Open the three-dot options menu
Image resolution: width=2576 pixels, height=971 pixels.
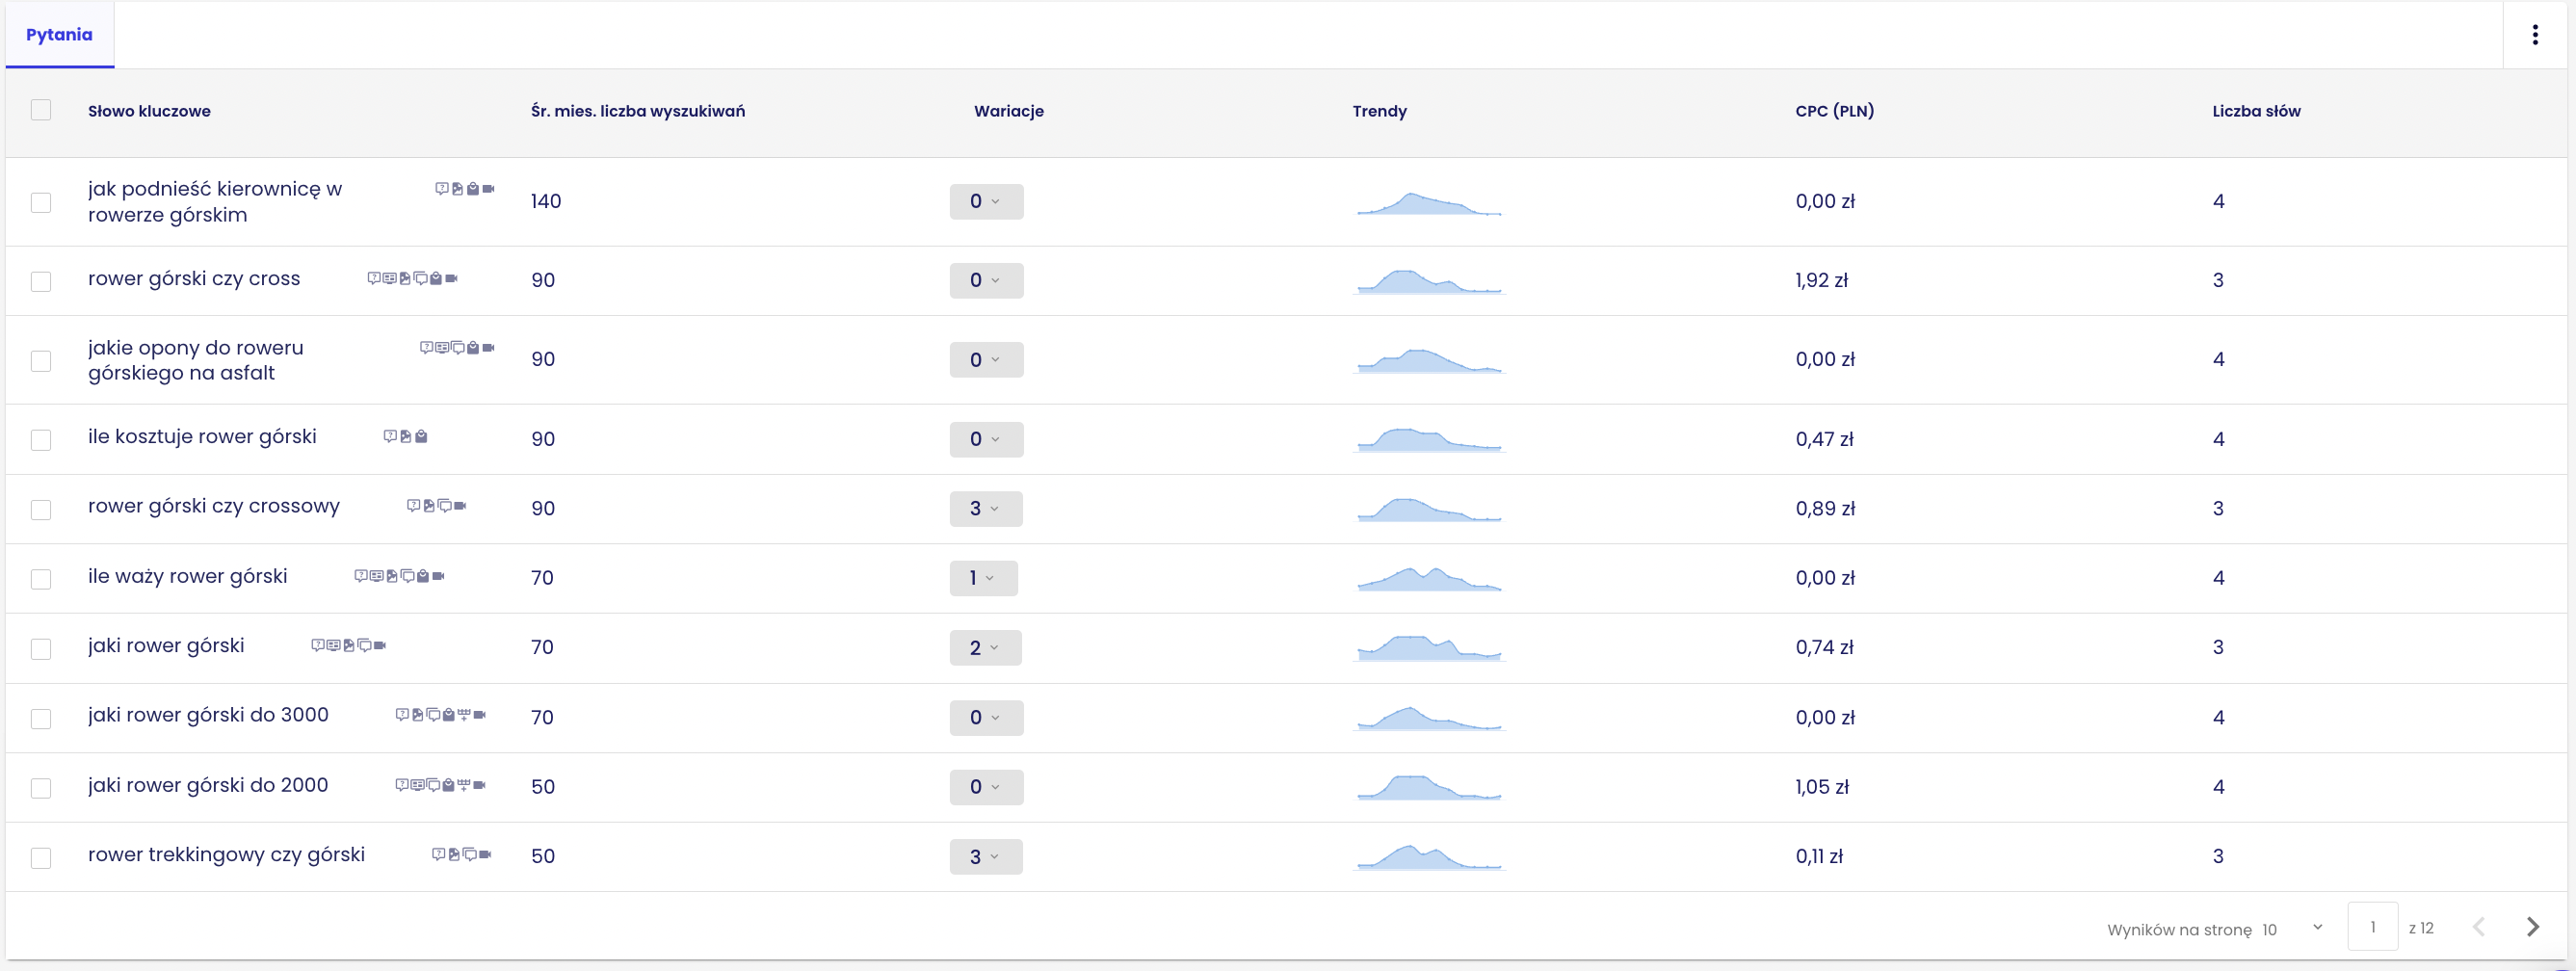pos(2534,35)
